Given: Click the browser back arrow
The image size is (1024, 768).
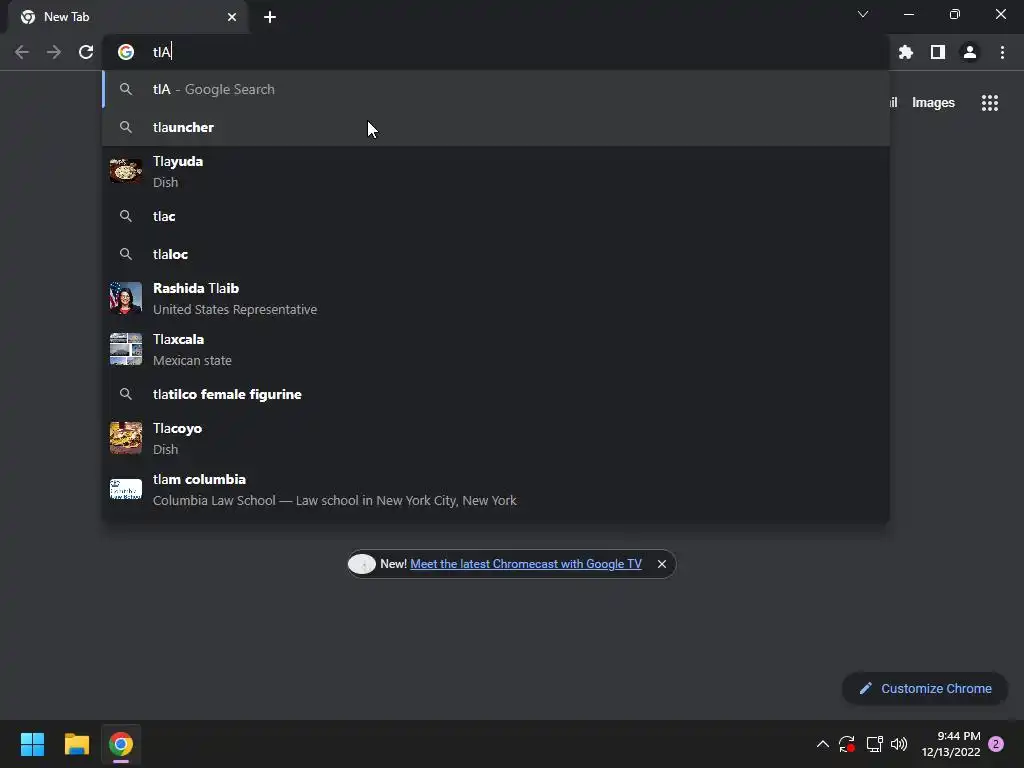Looking at the screenshot, I should tap(22, 52).
